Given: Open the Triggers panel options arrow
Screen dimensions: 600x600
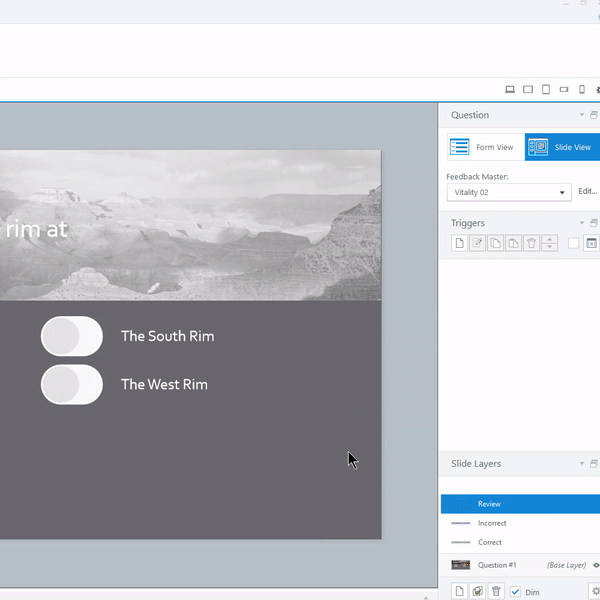Looking at the screenshot, I should tap(582, 223).
